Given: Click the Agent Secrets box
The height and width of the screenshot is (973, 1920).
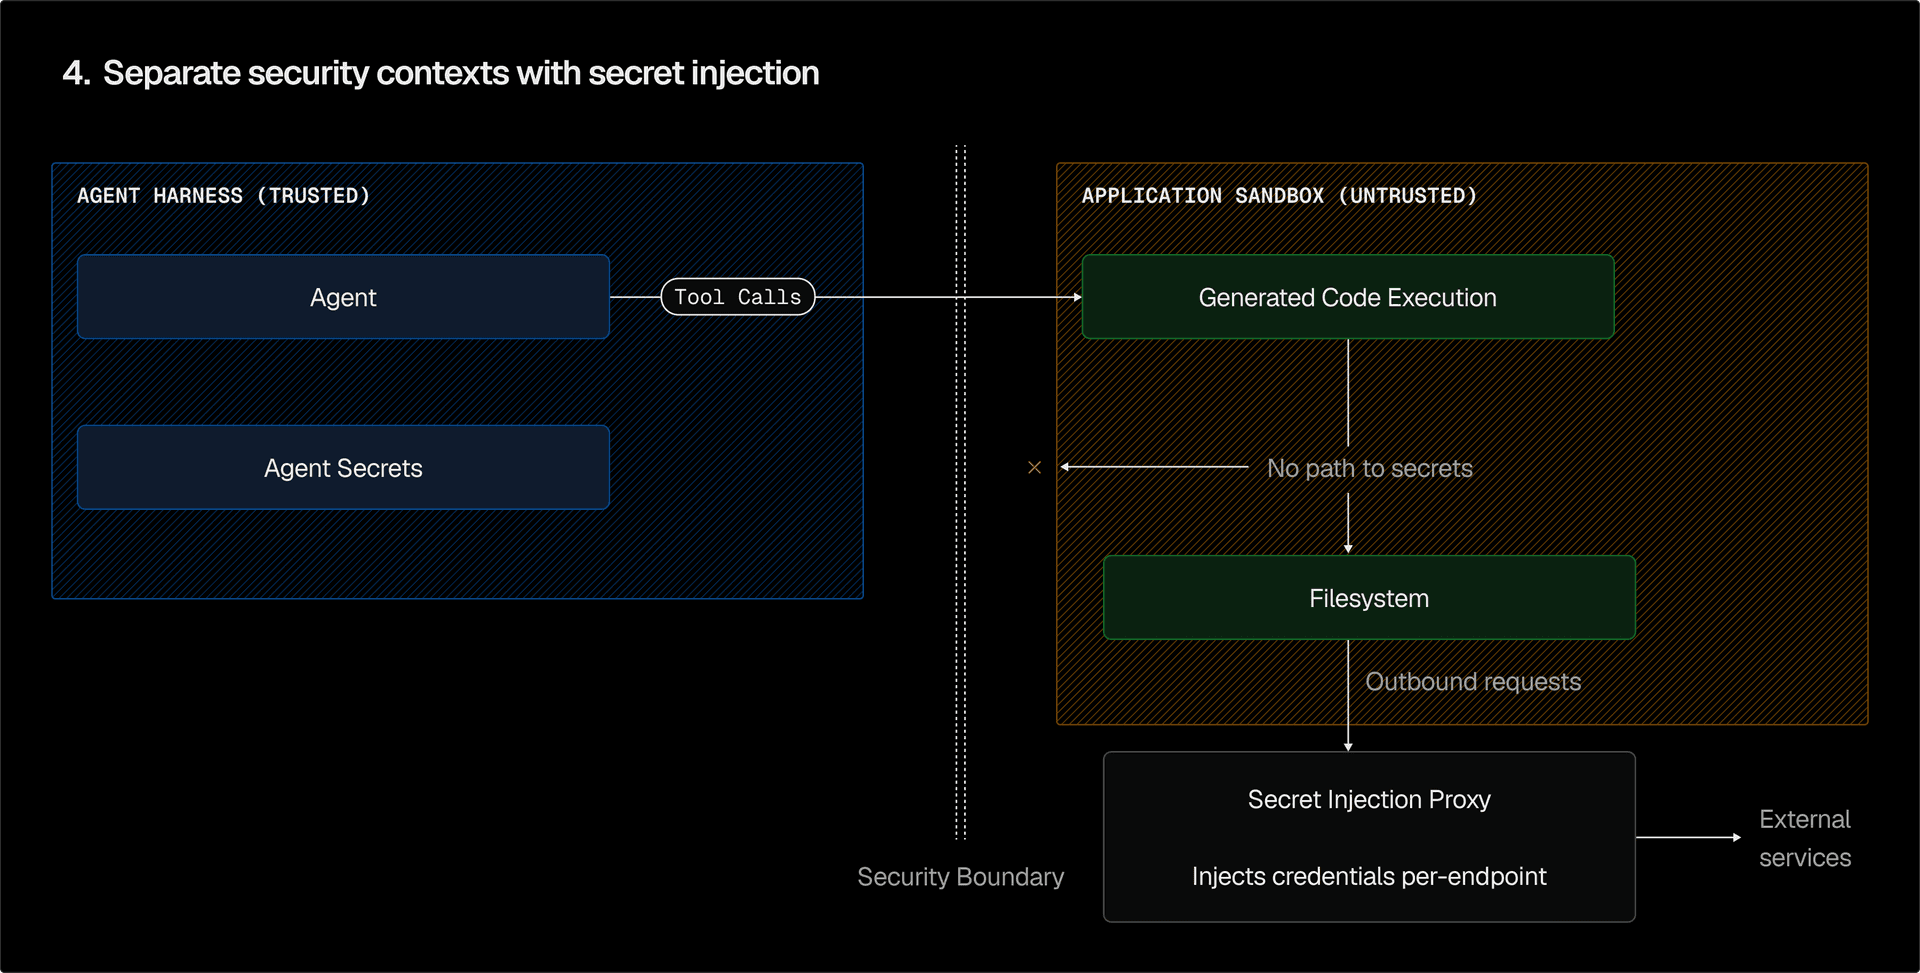Looking at the screenshot, I should [x=343, y=467].
